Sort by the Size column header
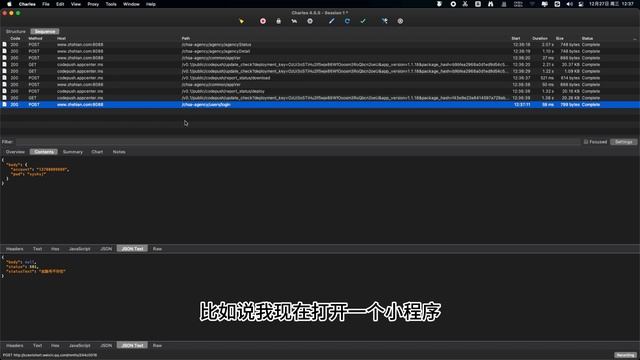 point(560,38)
